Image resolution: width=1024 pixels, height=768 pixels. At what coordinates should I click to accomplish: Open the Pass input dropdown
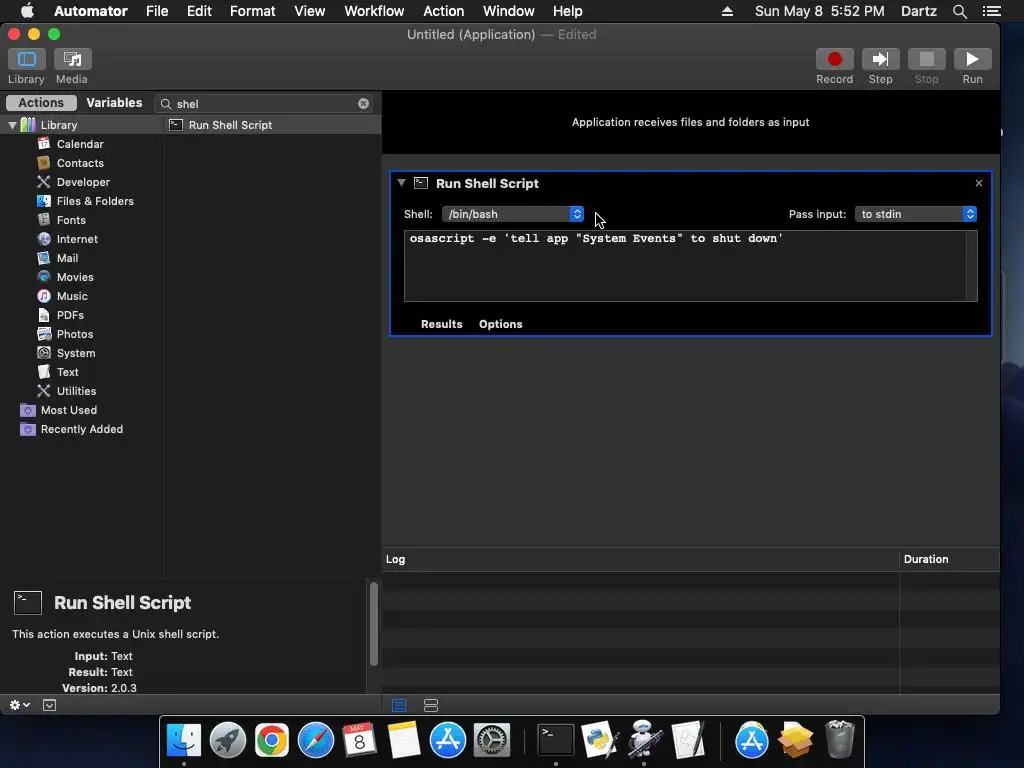tap(916, 214)
